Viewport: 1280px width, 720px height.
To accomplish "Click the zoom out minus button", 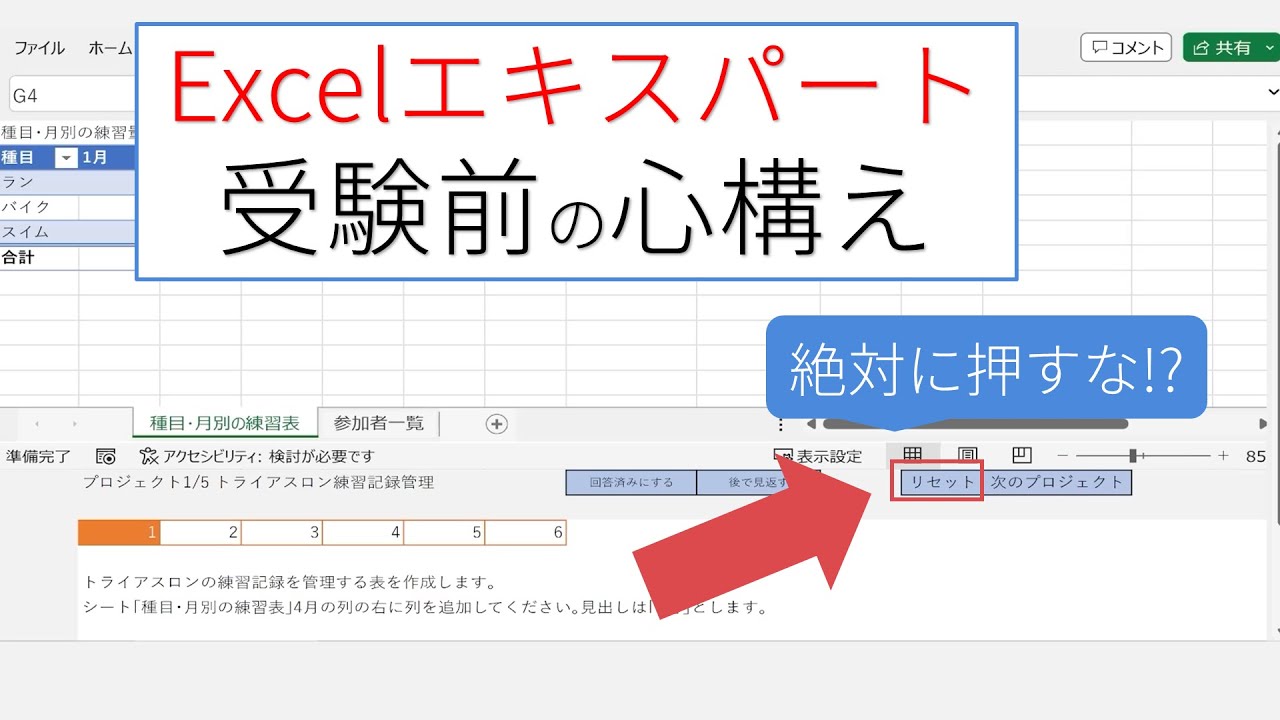I will coord(1063,456).
